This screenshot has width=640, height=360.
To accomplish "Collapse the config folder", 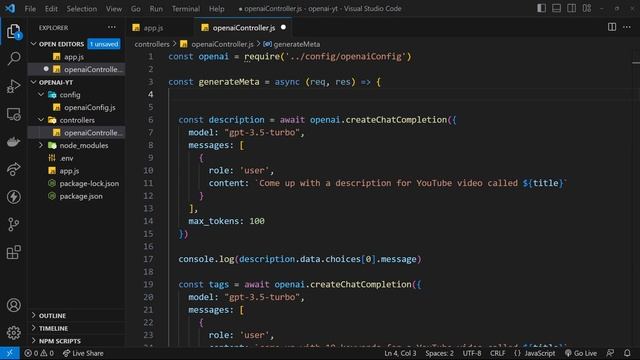I will 41,95.
